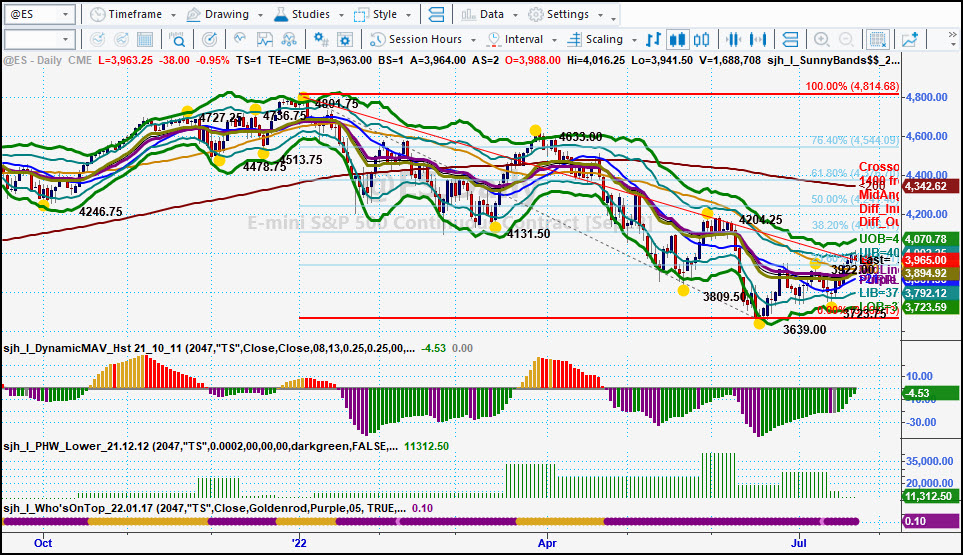
Task: Open the Studies menu
Action: [311, 14]
